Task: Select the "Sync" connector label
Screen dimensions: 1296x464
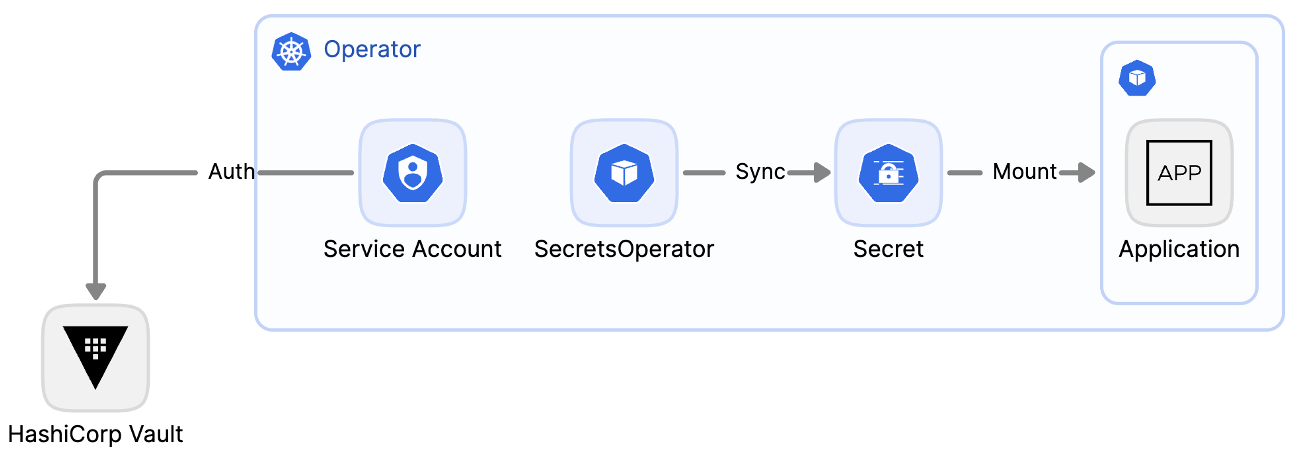Action: (760, 172)
